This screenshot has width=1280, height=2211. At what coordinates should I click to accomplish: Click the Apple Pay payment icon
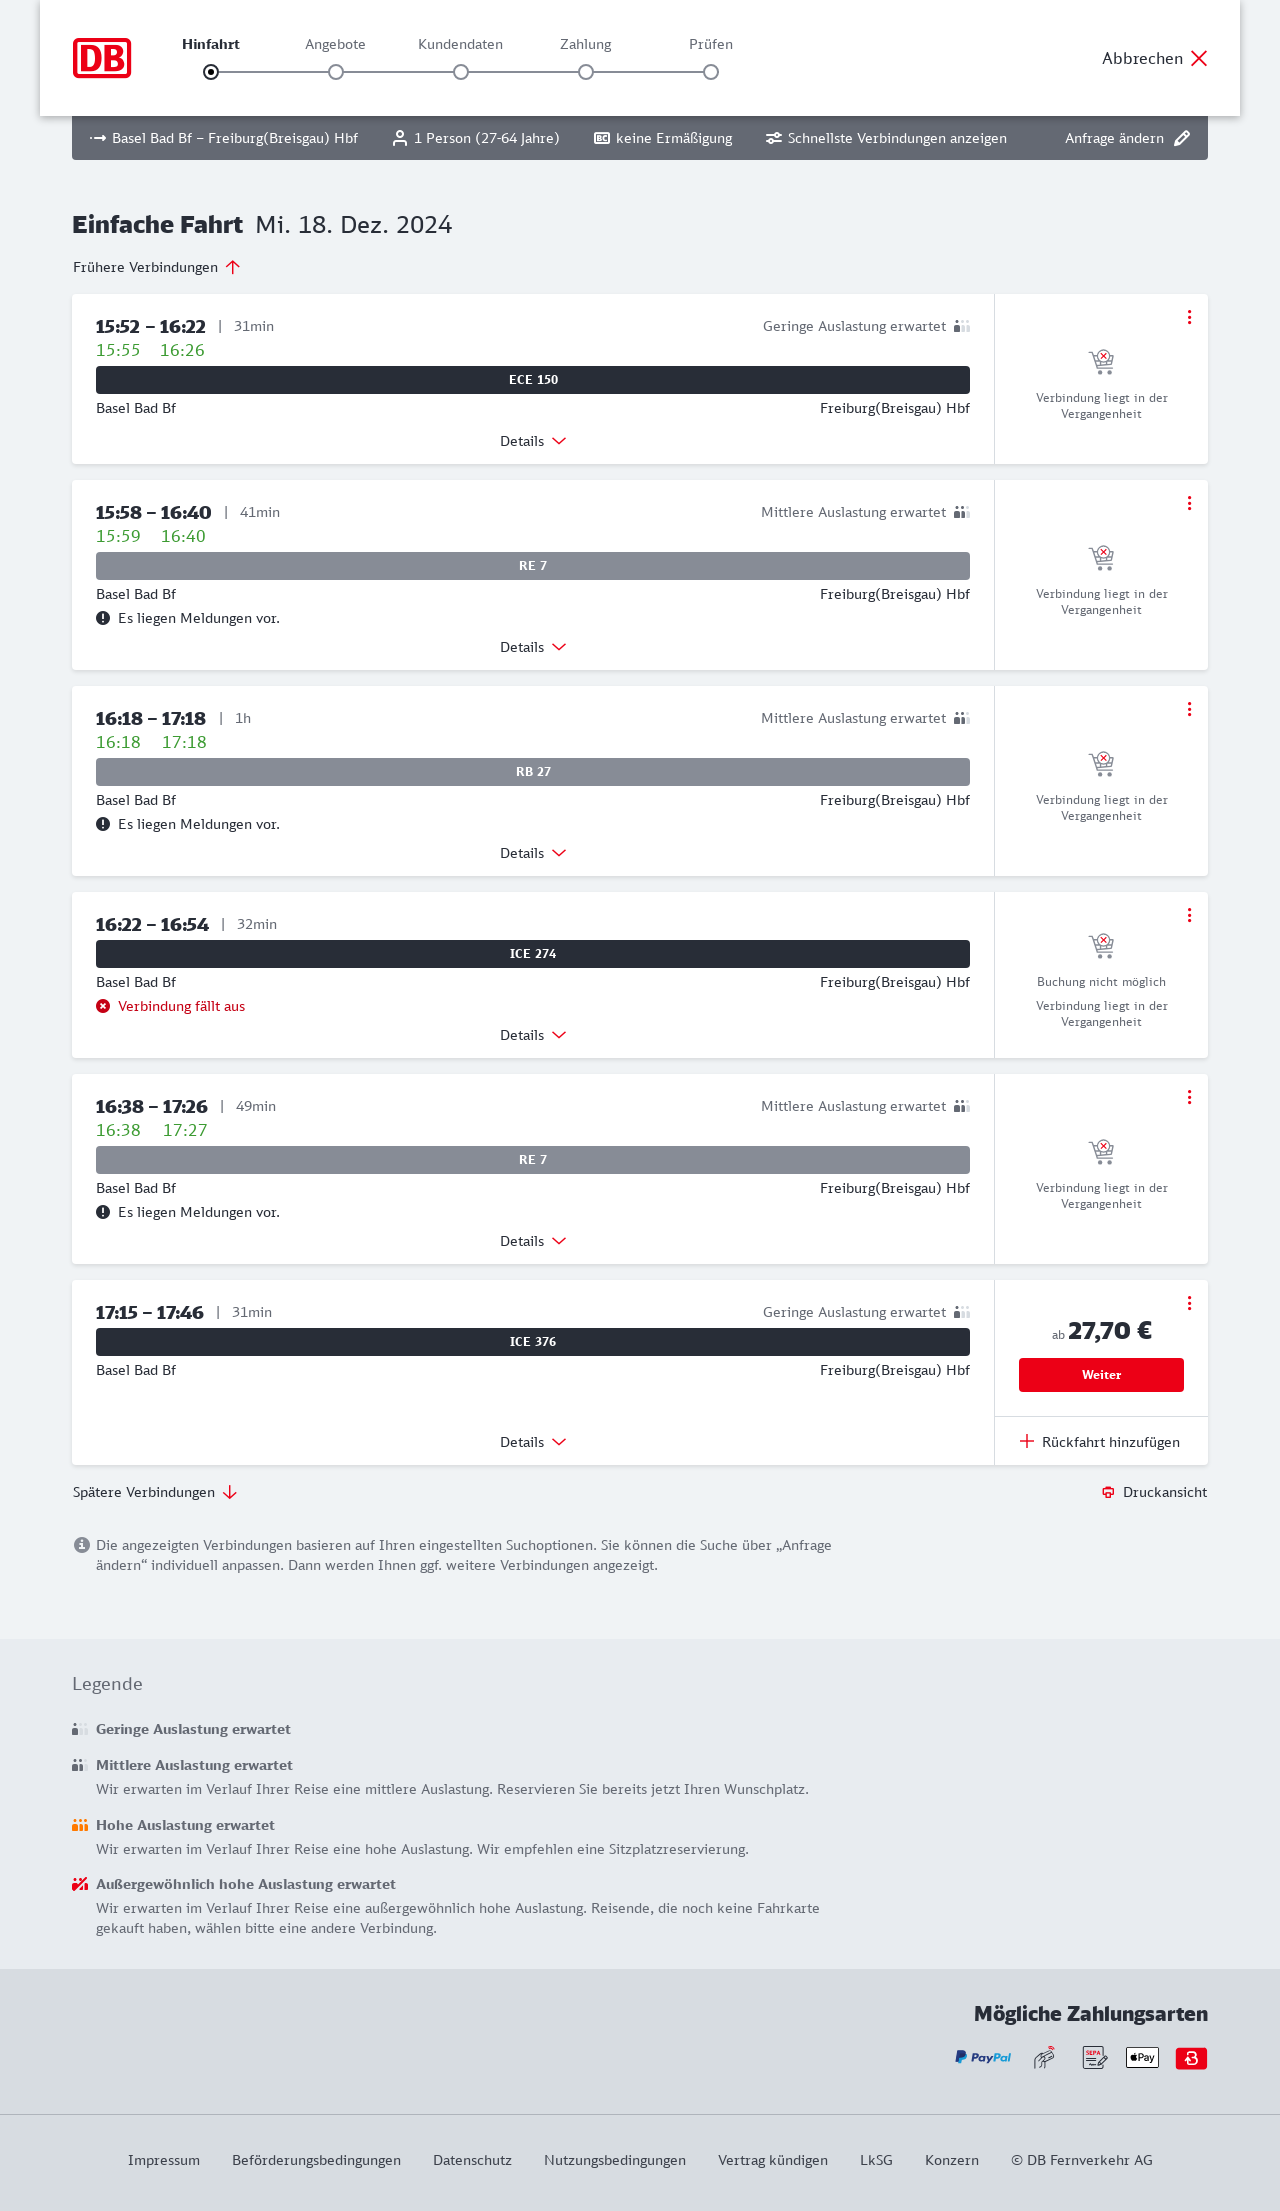coord(1142,2057)
